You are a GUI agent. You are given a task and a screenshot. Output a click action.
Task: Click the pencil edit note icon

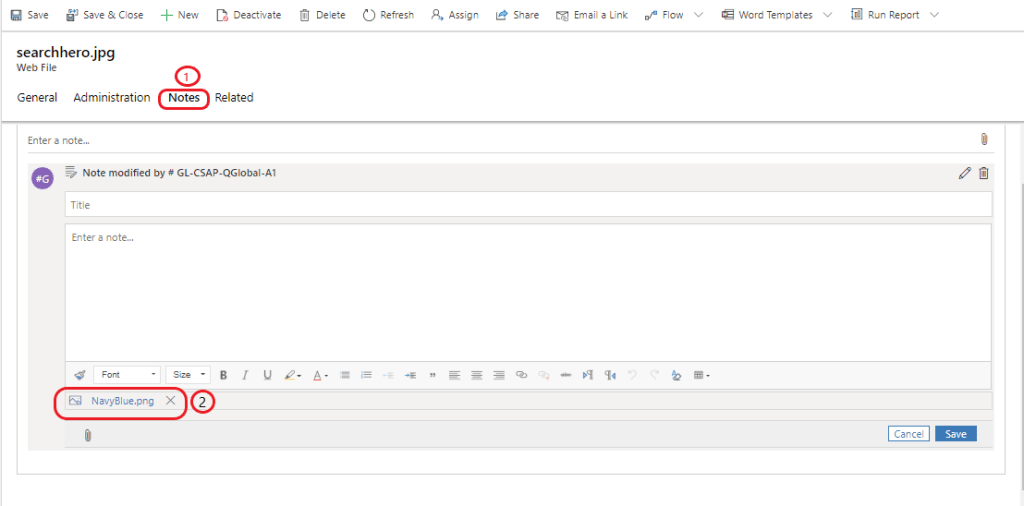tap(964, 173)
